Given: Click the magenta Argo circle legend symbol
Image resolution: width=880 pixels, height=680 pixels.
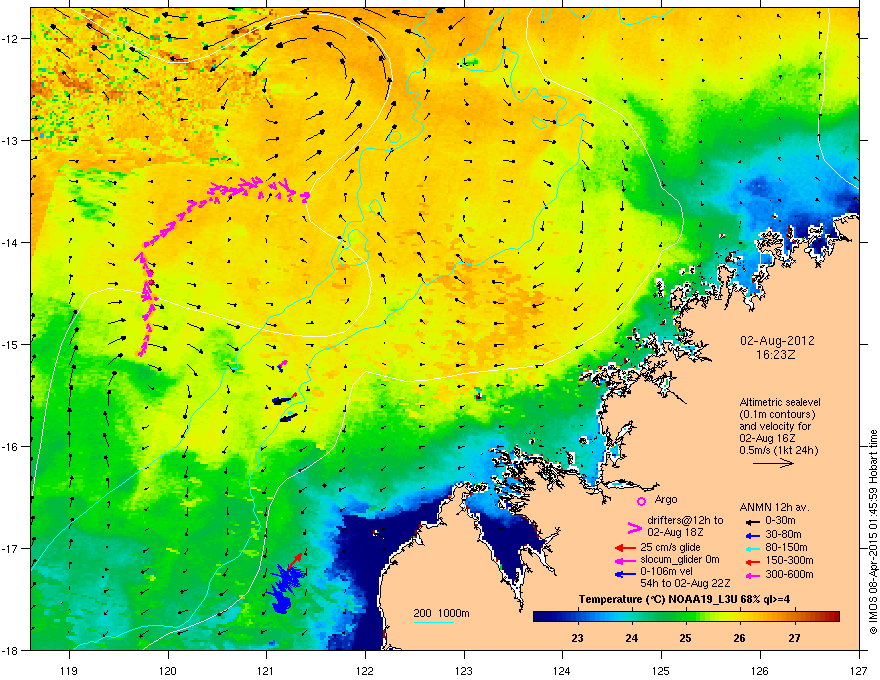Looking at the screenshot, I should coord(641,501).
